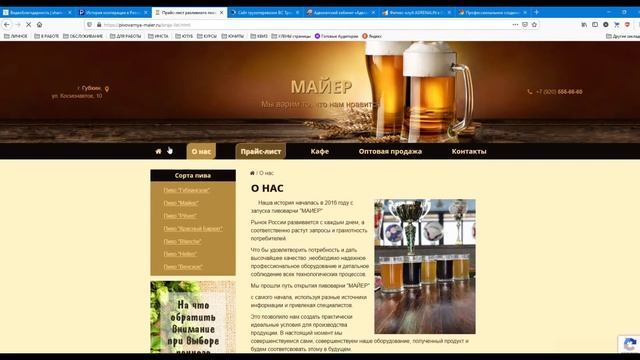The width and height of the screenshot is (640, 360).
Task: Open the 'ЛИЧНОЕ' bookmarks folder
Action: tap(16, 36)
